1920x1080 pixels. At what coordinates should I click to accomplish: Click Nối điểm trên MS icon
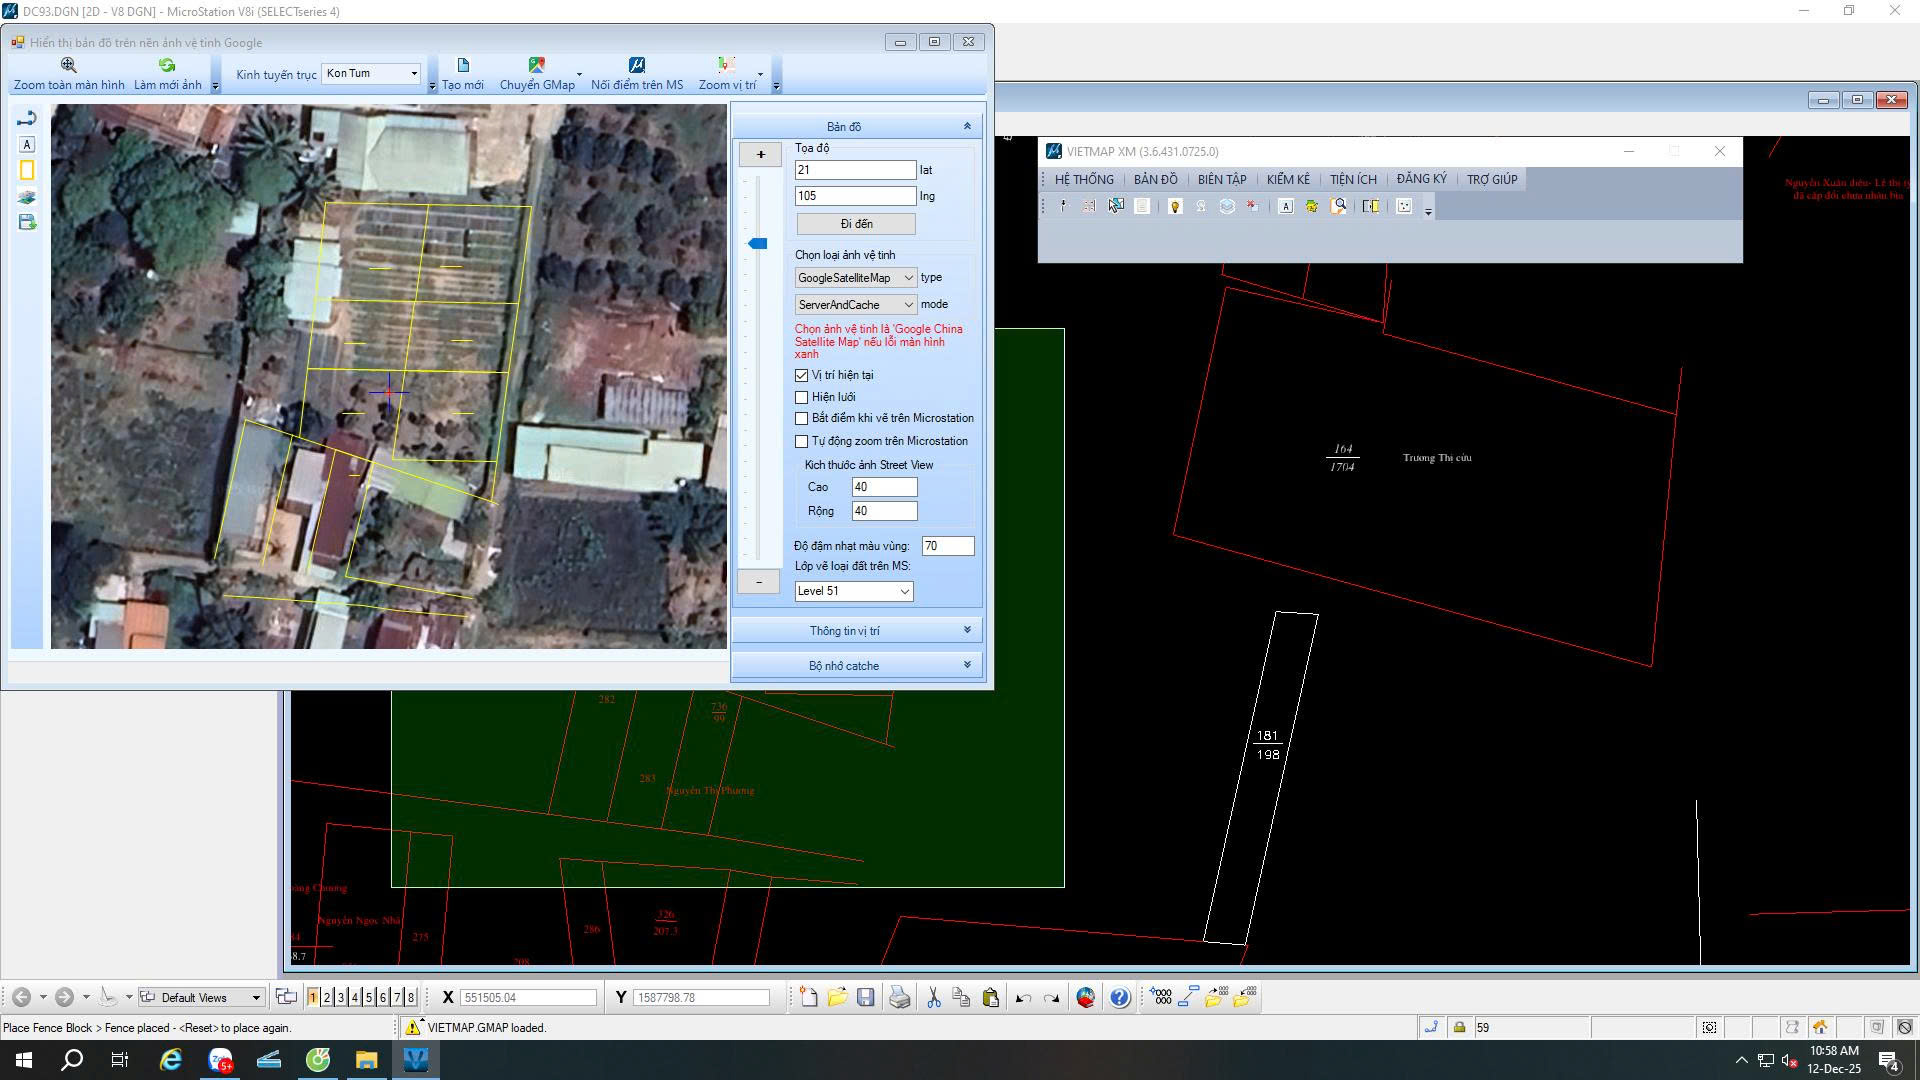click(x=637, y=65)
